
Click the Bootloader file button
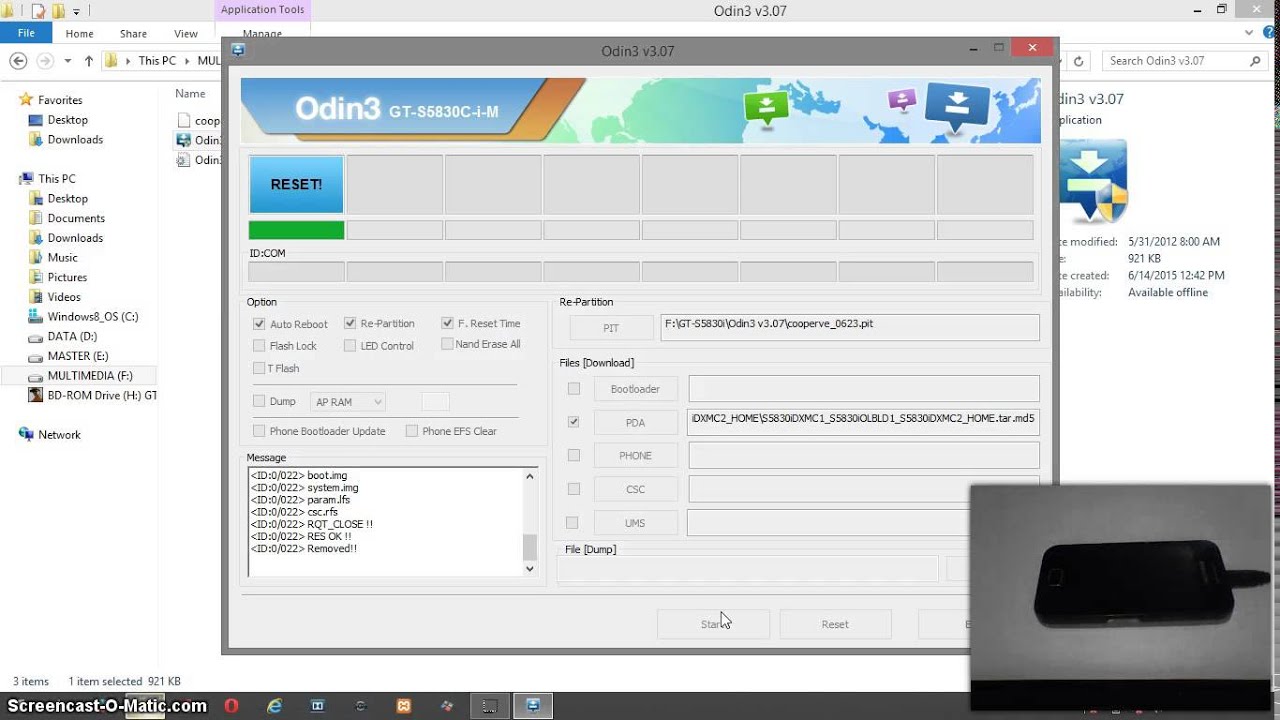tap(635, 389)
